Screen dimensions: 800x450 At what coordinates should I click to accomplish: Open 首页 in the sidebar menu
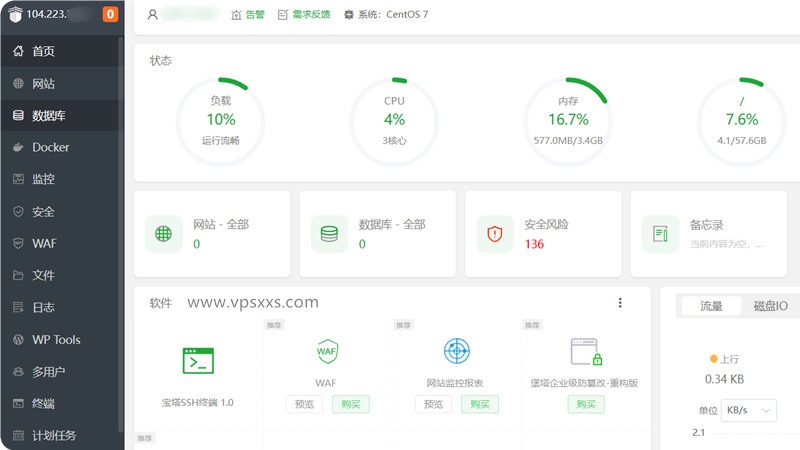(x=62, y=51)
